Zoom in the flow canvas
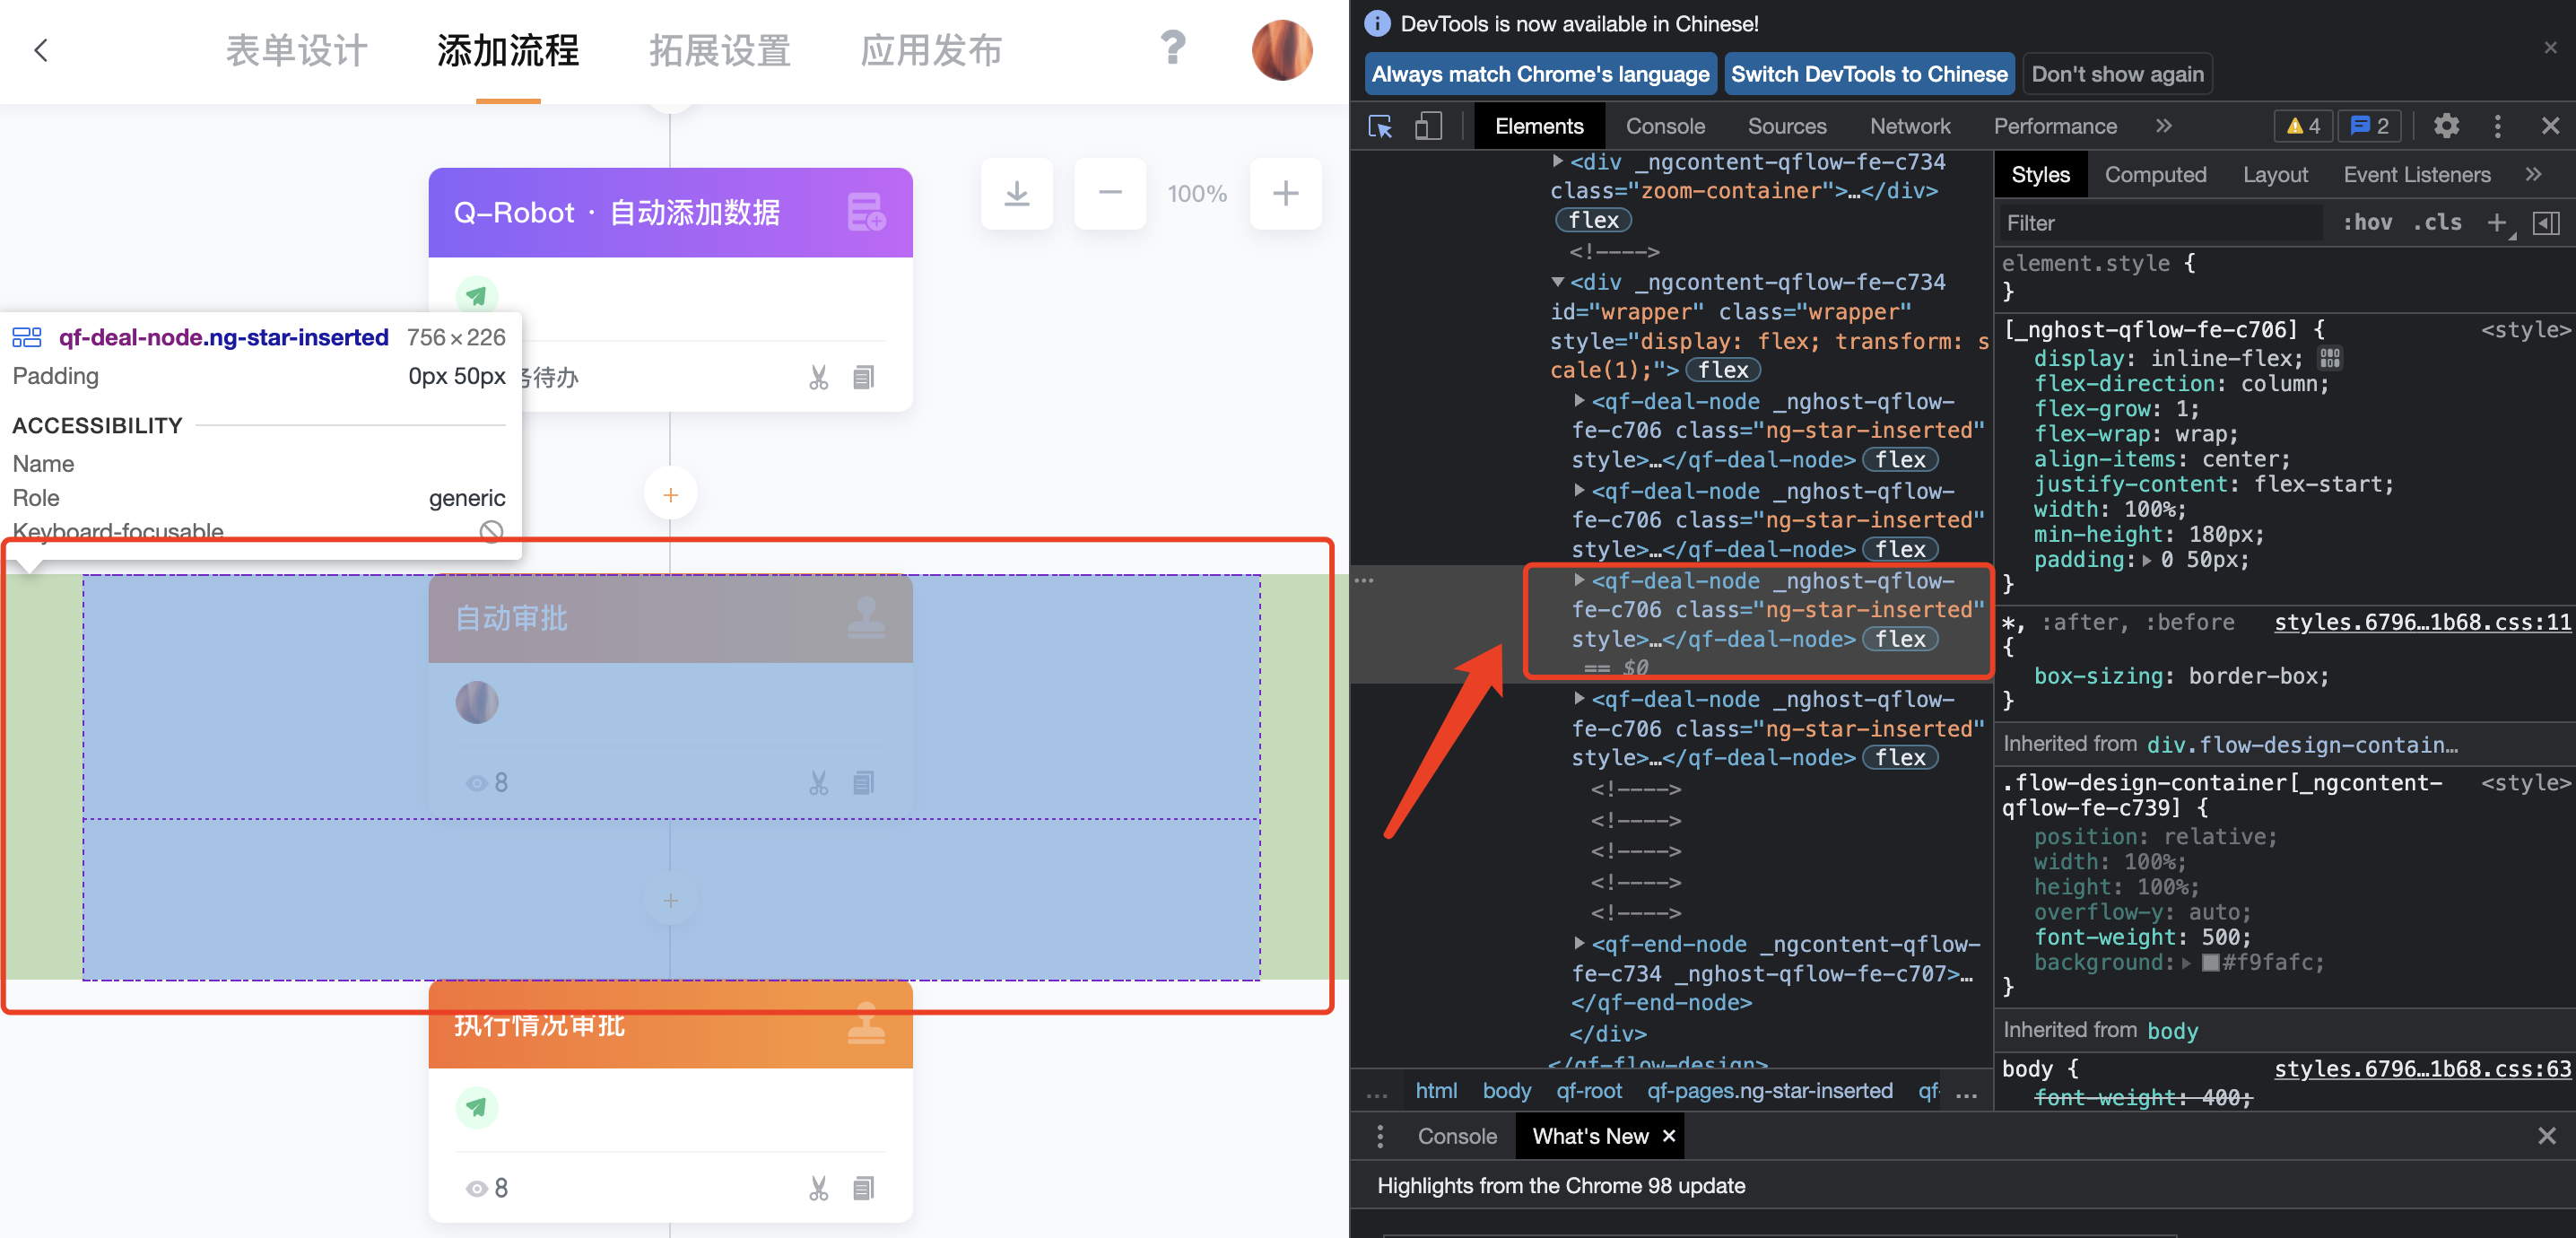This screenshot has height=1238, width=2576. click(x=1286, y=193)
